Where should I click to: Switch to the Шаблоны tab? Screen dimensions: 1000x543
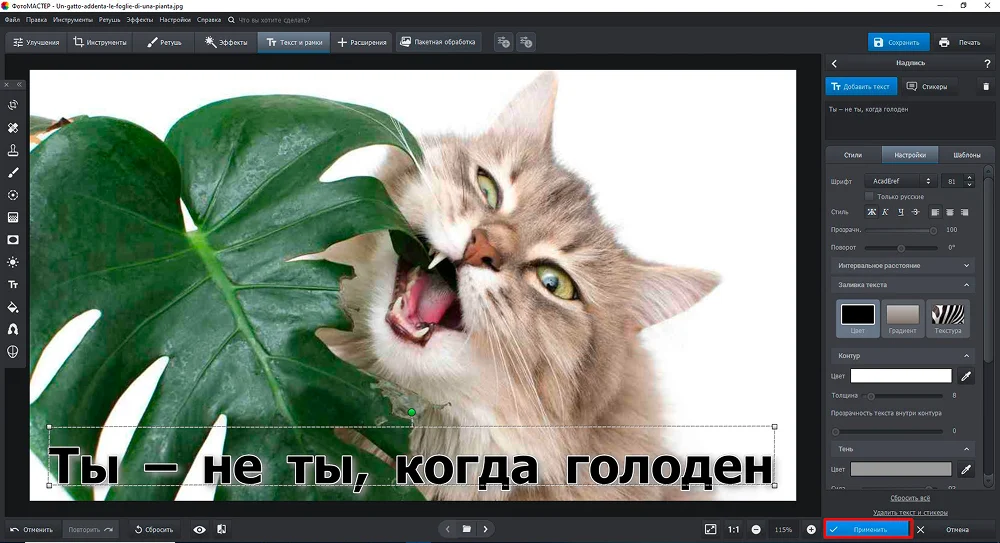tap(967, 155)
